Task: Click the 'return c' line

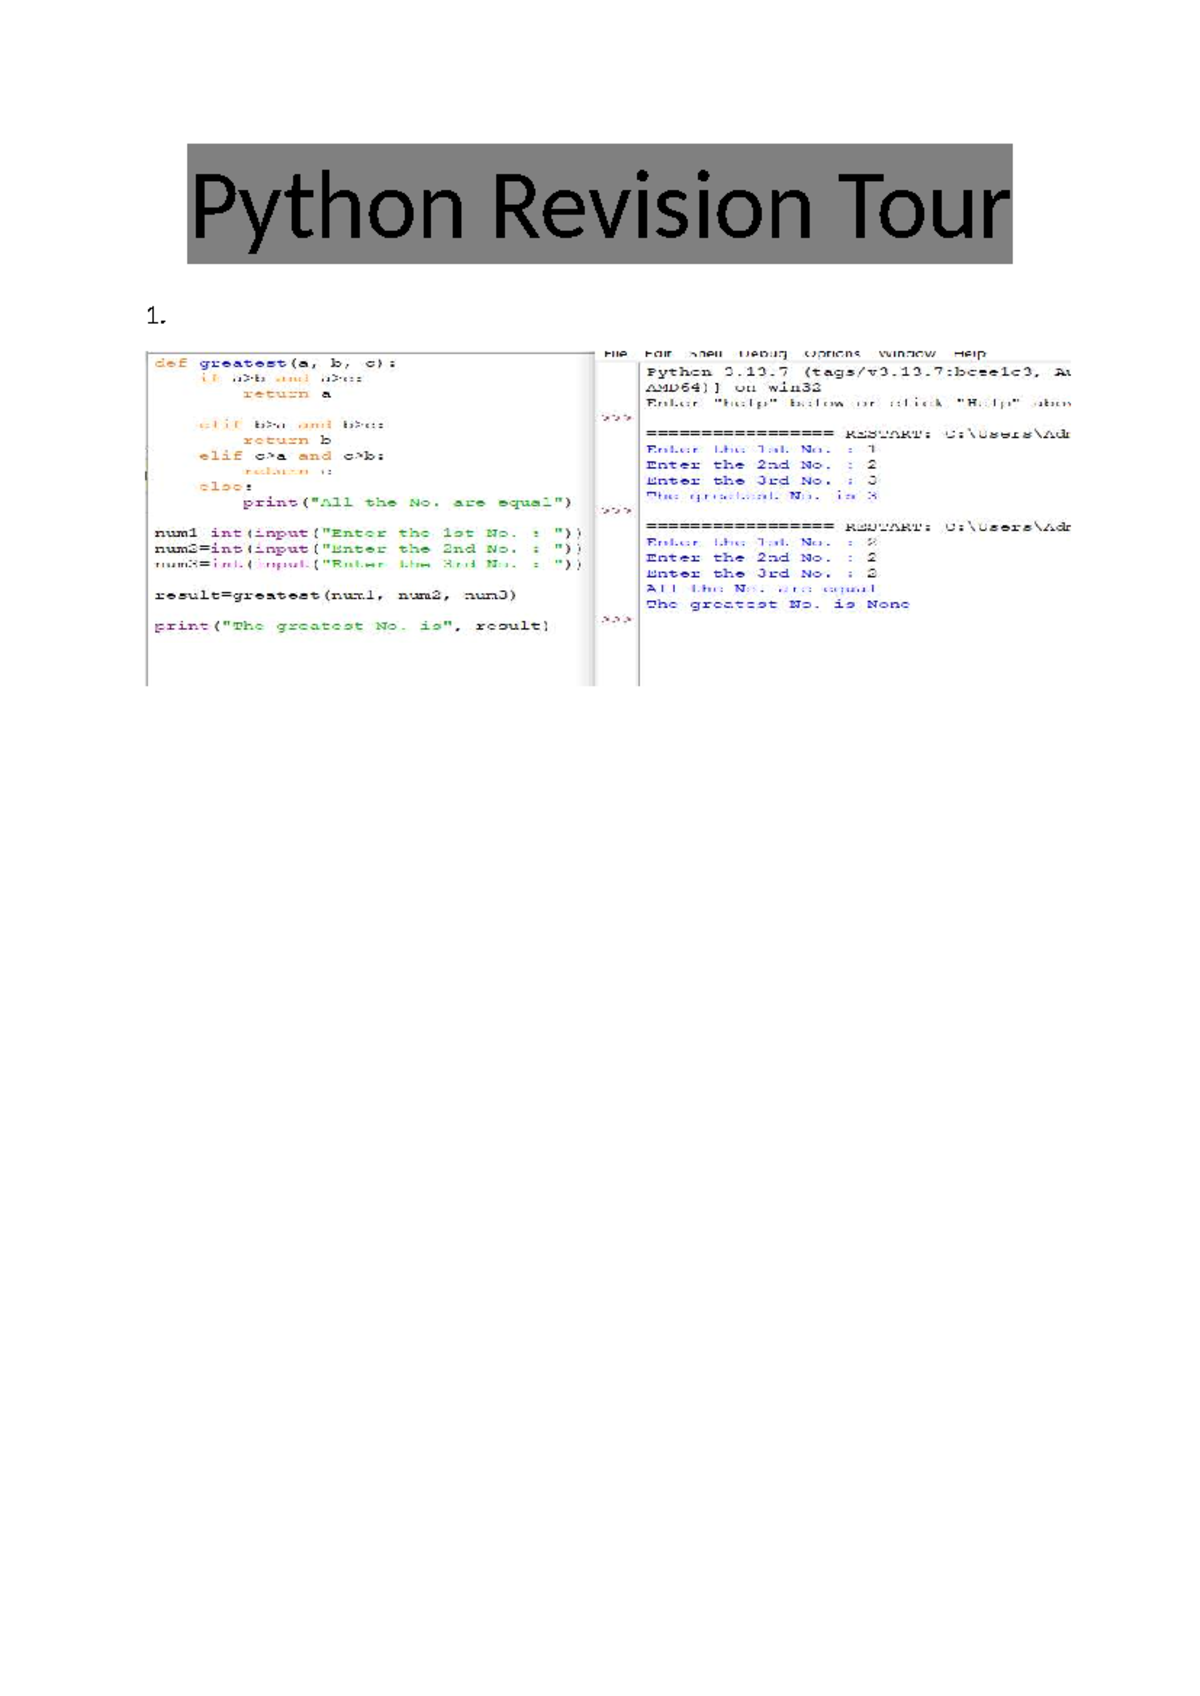Action: (286, 471)
